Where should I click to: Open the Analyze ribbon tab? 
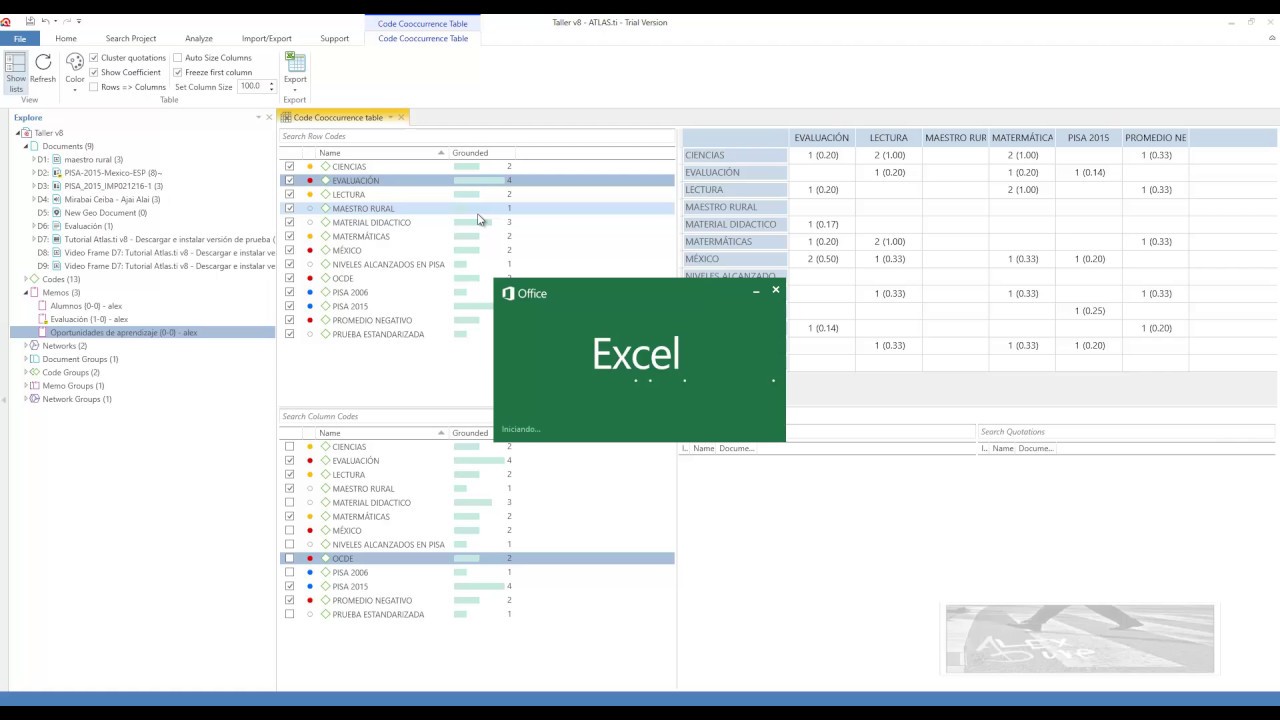[199, 38]
